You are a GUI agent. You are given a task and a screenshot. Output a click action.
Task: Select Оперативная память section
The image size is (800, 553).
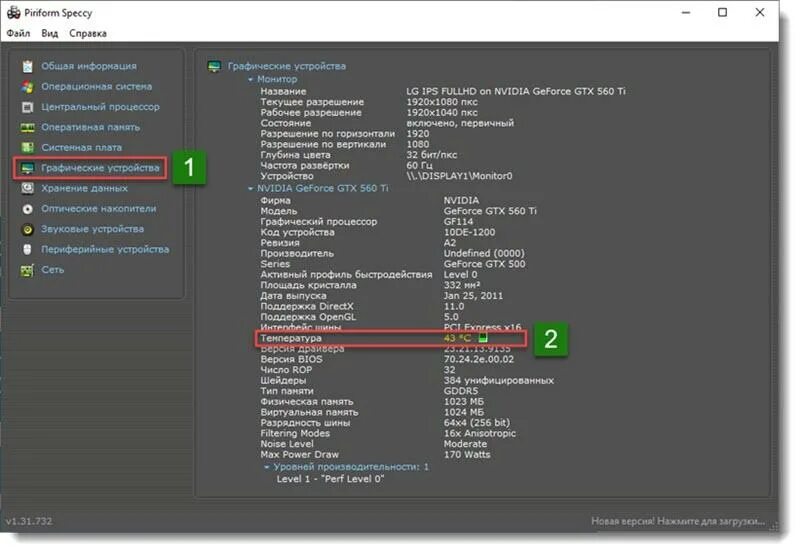(x=91, y=128)
